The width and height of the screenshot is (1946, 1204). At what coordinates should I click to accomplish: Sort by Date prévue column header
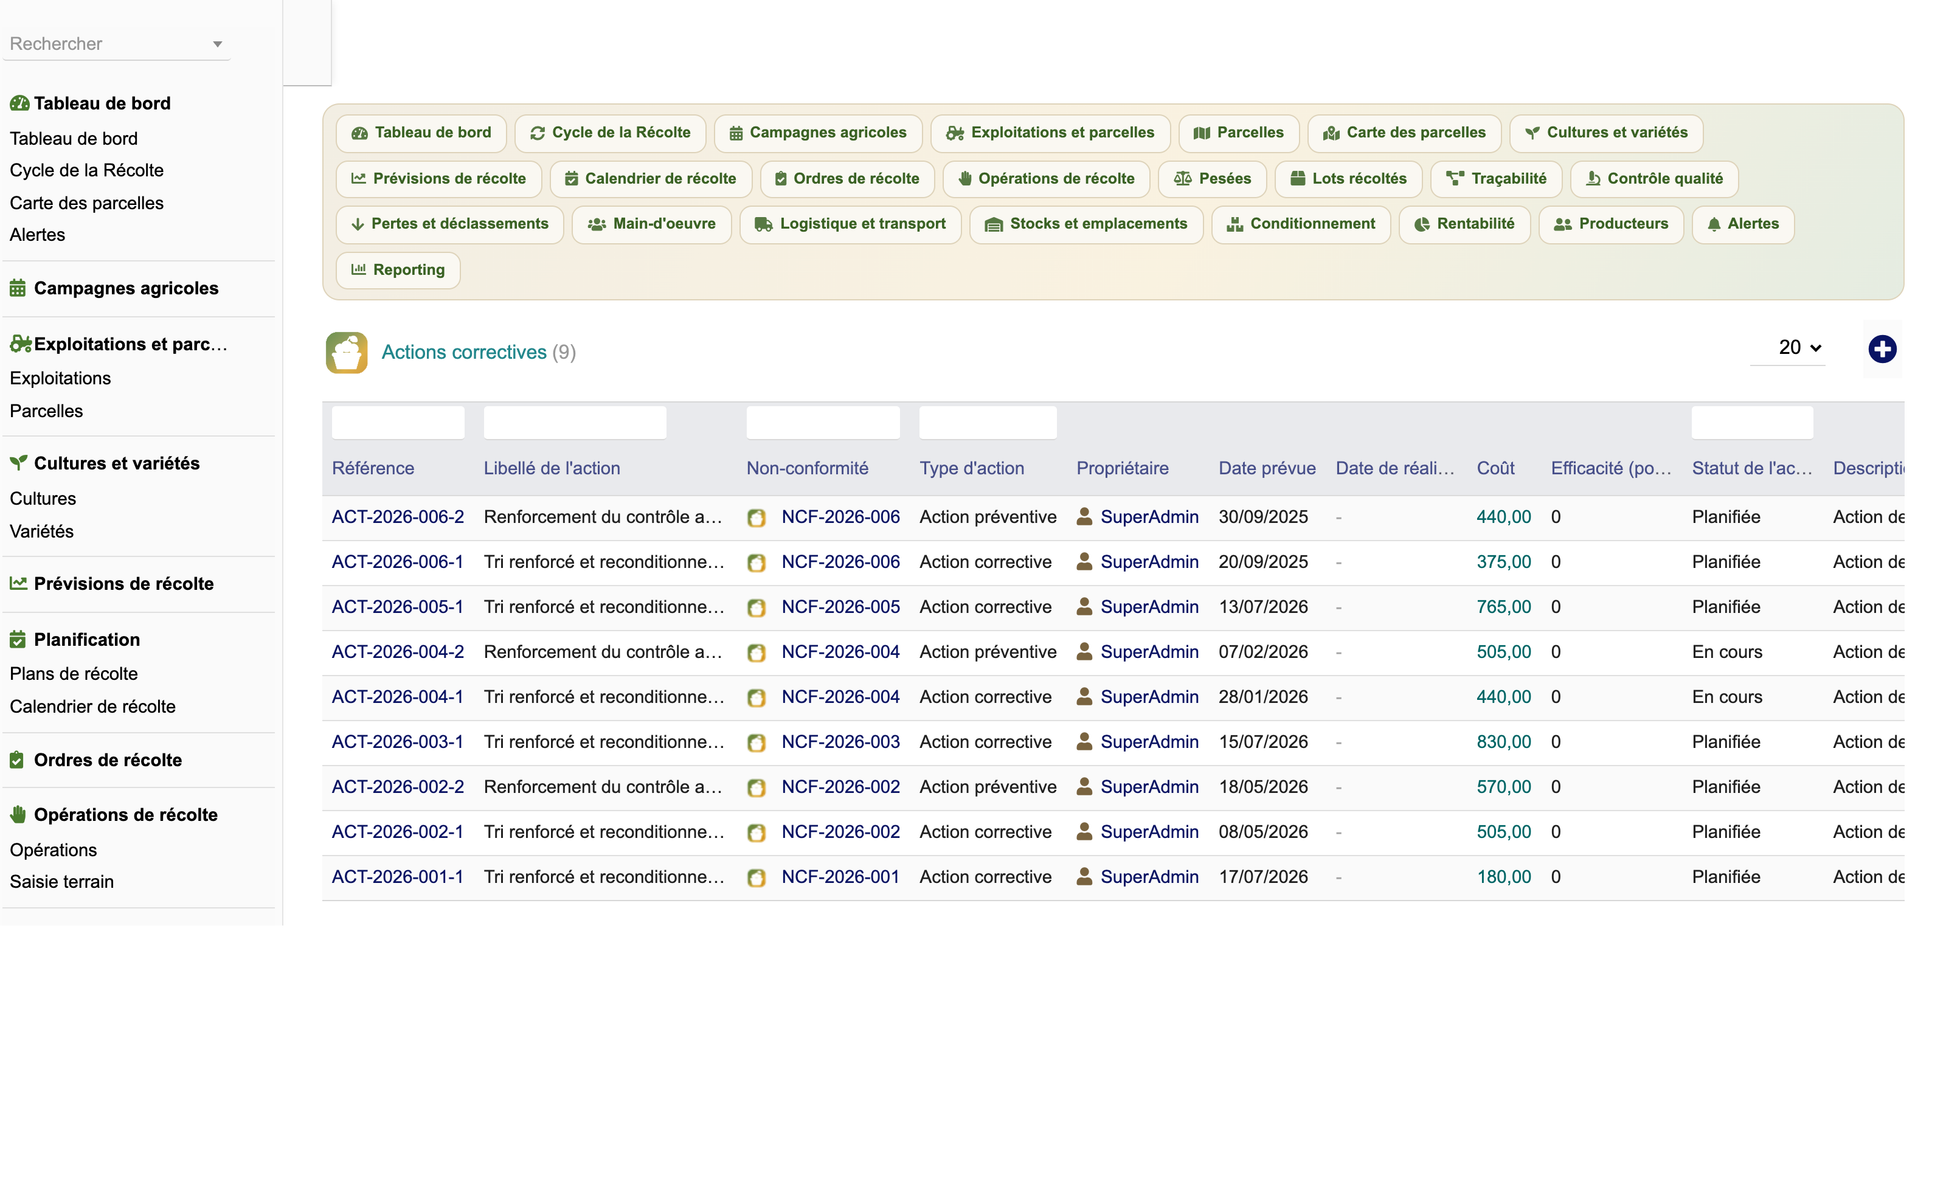coord(1267,468)
